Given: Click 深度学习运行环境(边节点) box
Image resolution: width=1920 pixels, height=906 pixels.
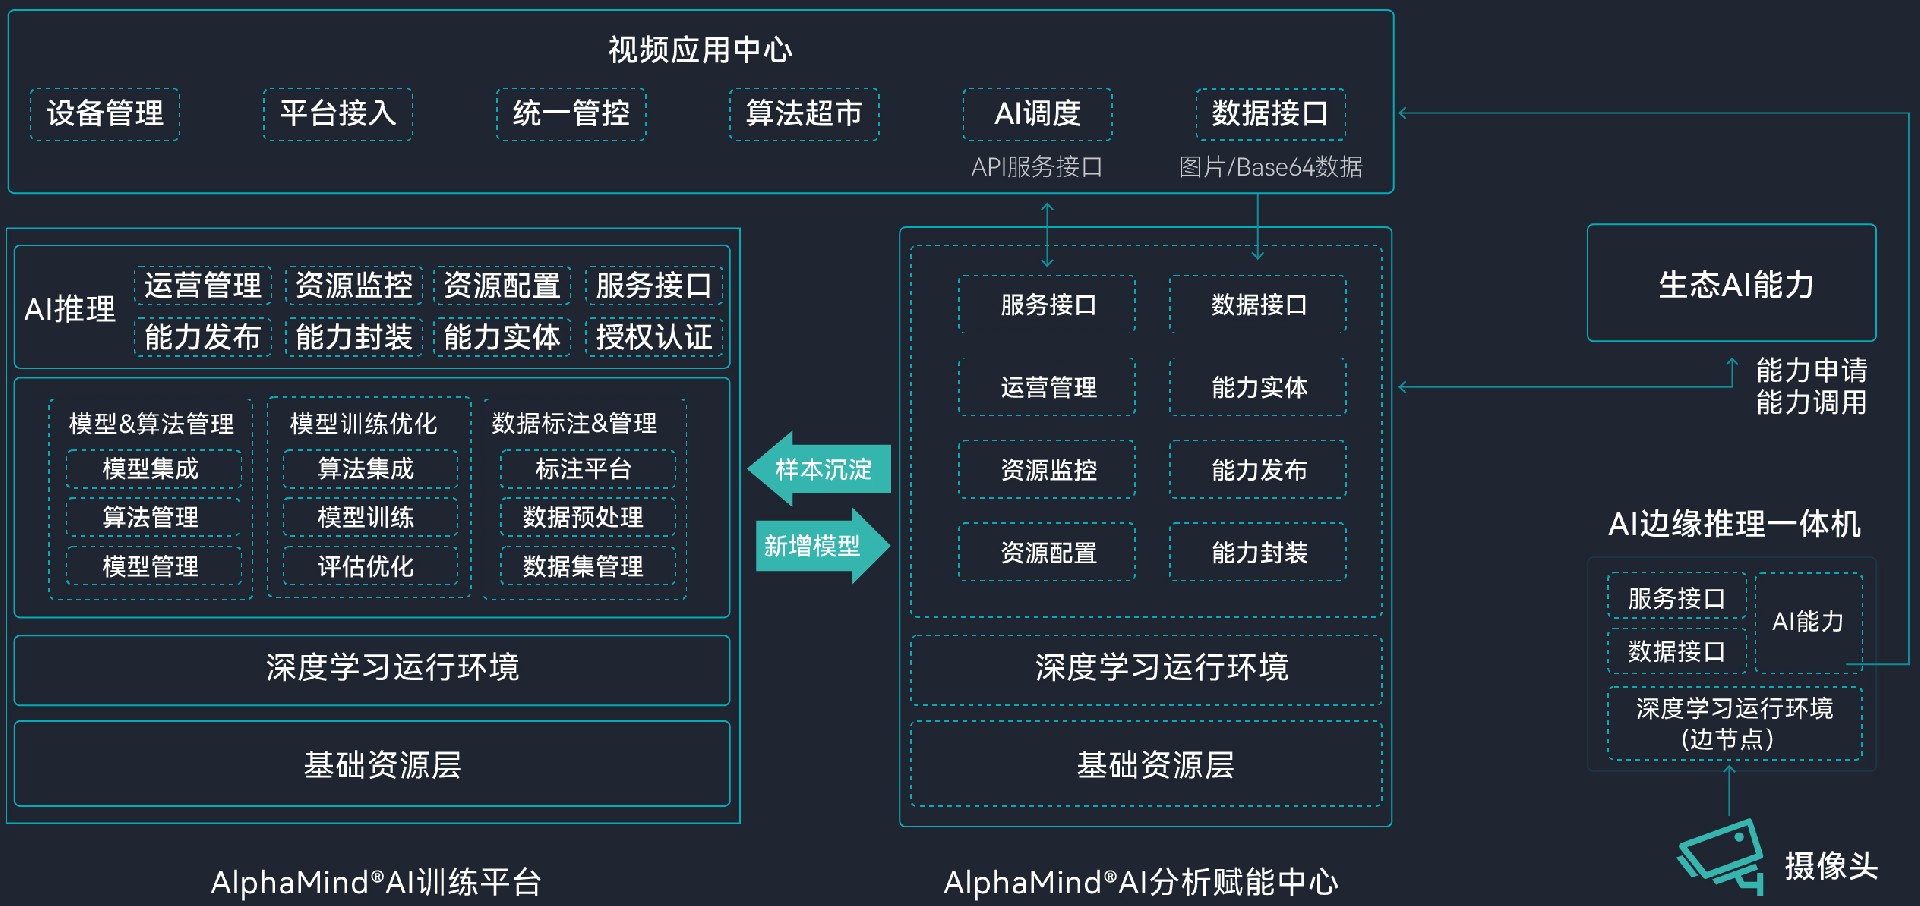Looking at the screenshot, I should [1735, 723].
